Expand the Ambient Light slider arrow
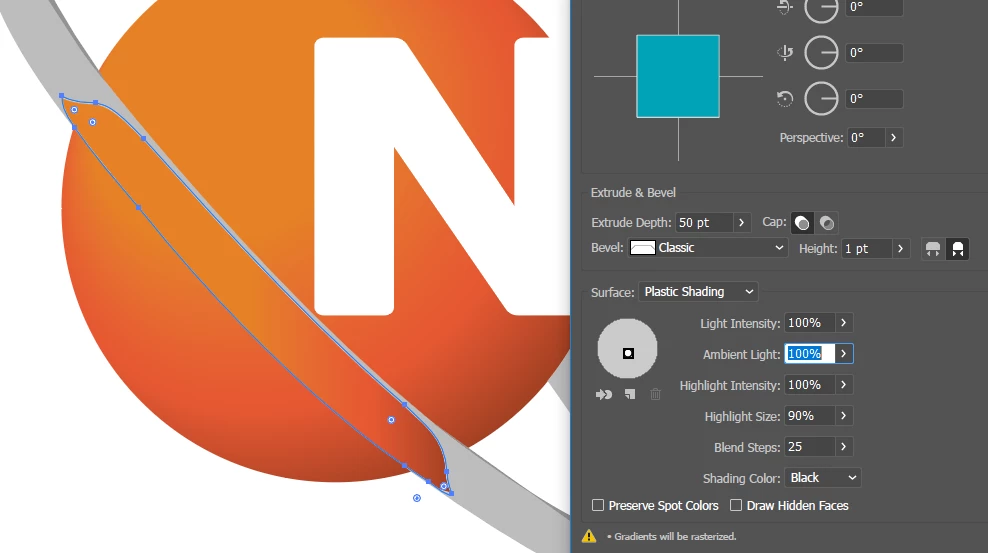The width and height of the screenshot is (988, 553). pos(844,353)
